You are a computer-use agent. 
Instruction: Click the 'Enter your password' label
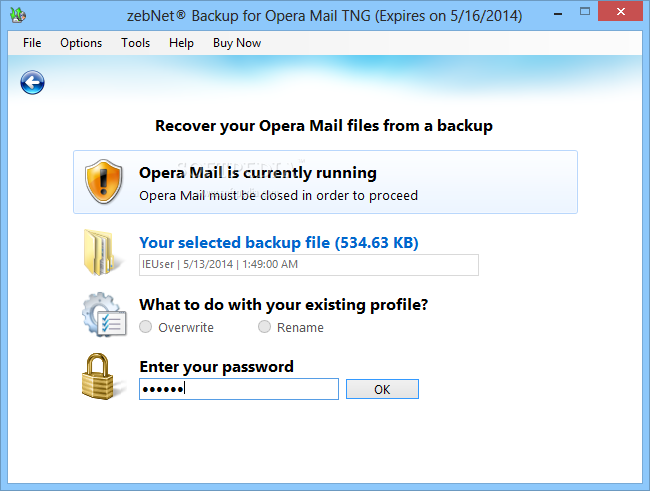(216, 367)
